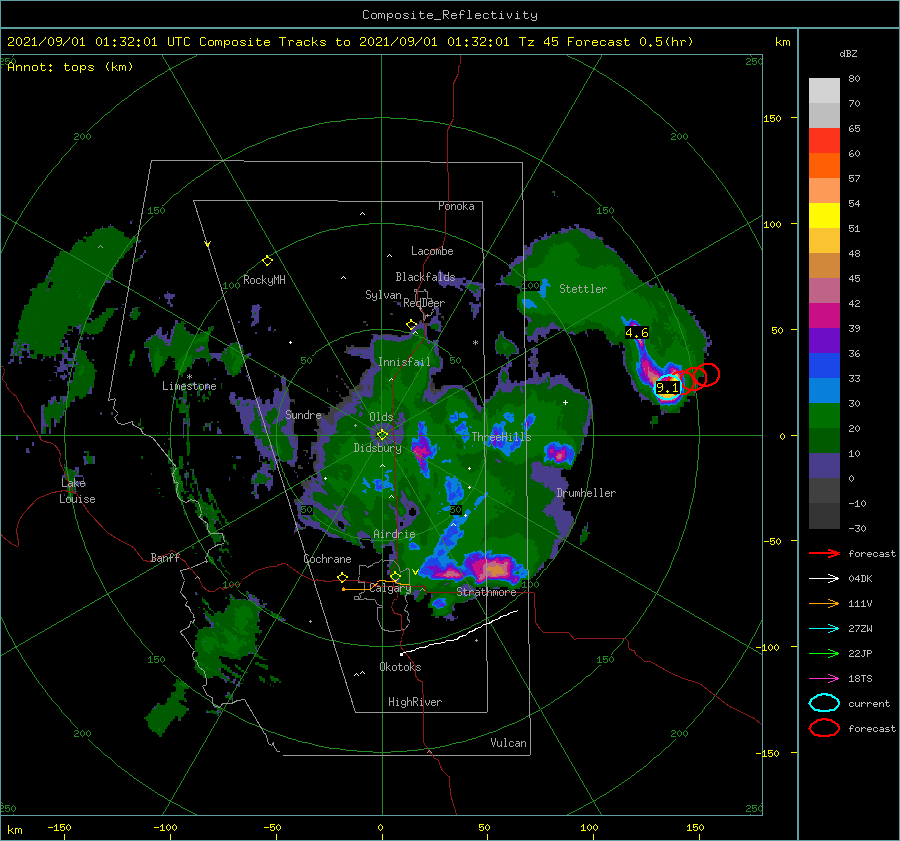900x841 pixels.
Task: Click the ThreeHills town label
Action: tap(501, 437)
